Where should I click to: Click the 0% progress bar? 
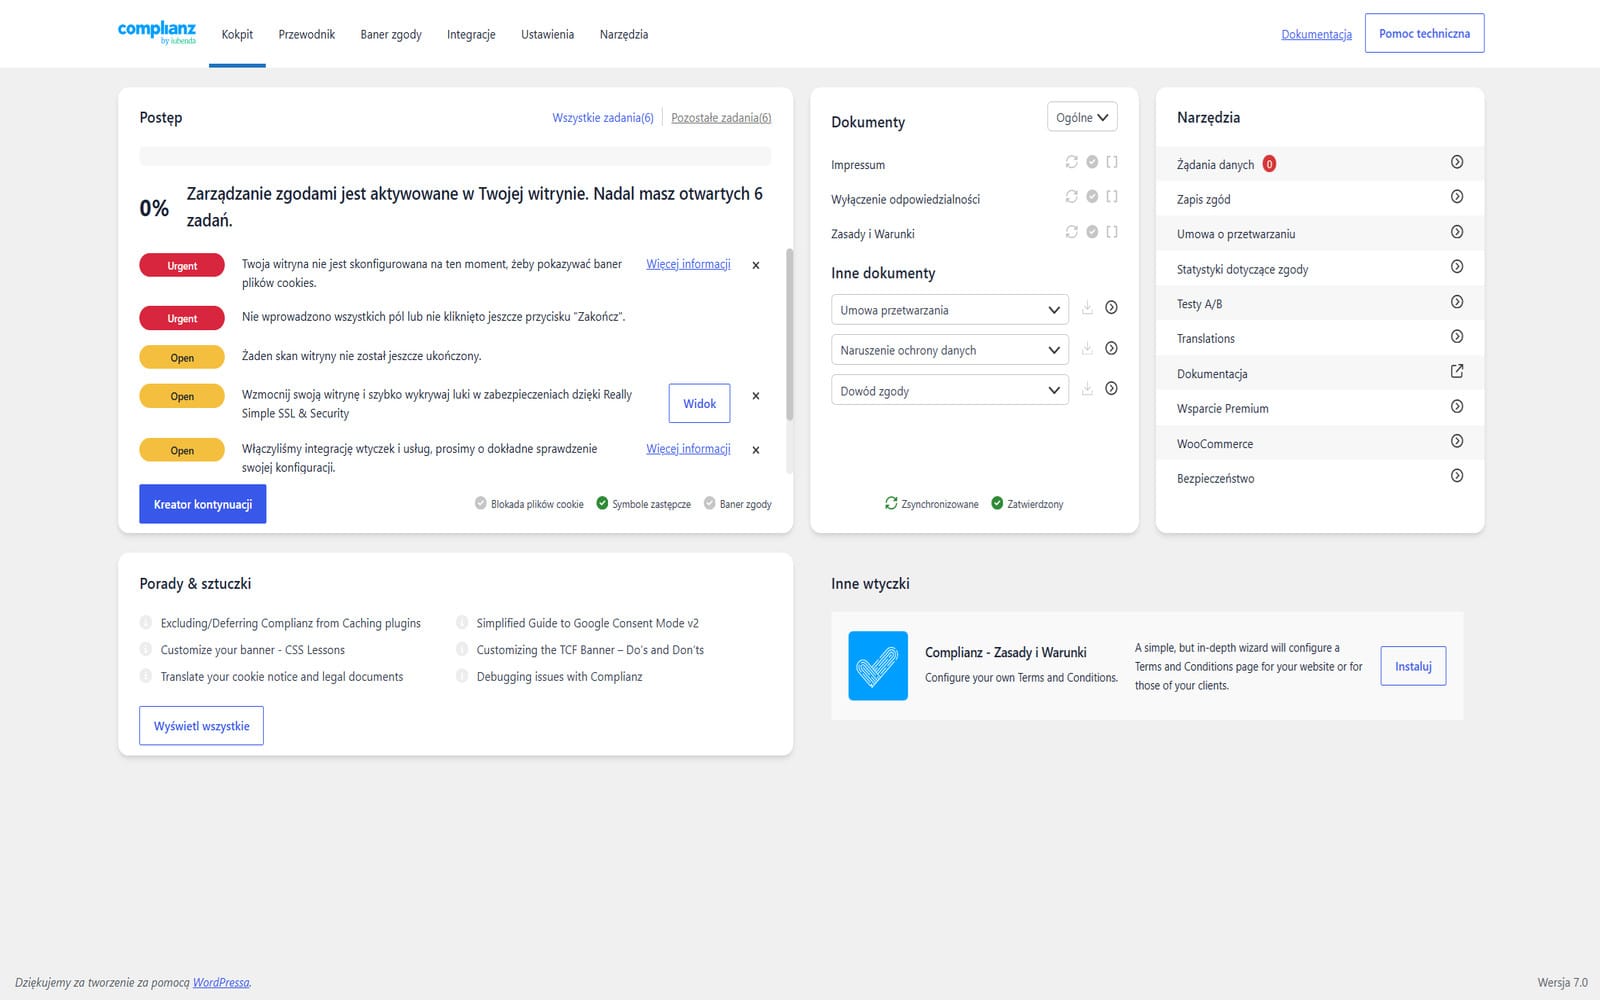pos(455,156)
